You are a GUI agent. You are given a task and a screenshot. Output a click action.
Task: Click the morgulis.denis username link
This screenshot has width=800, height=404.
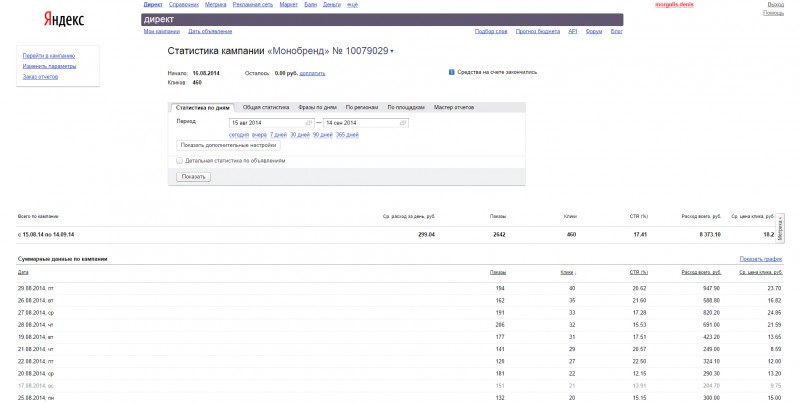coord(674,5)
